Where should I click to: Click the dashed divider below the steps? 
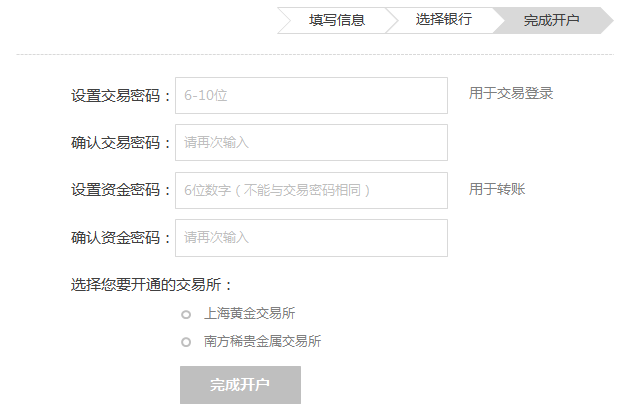coord(314,54)
